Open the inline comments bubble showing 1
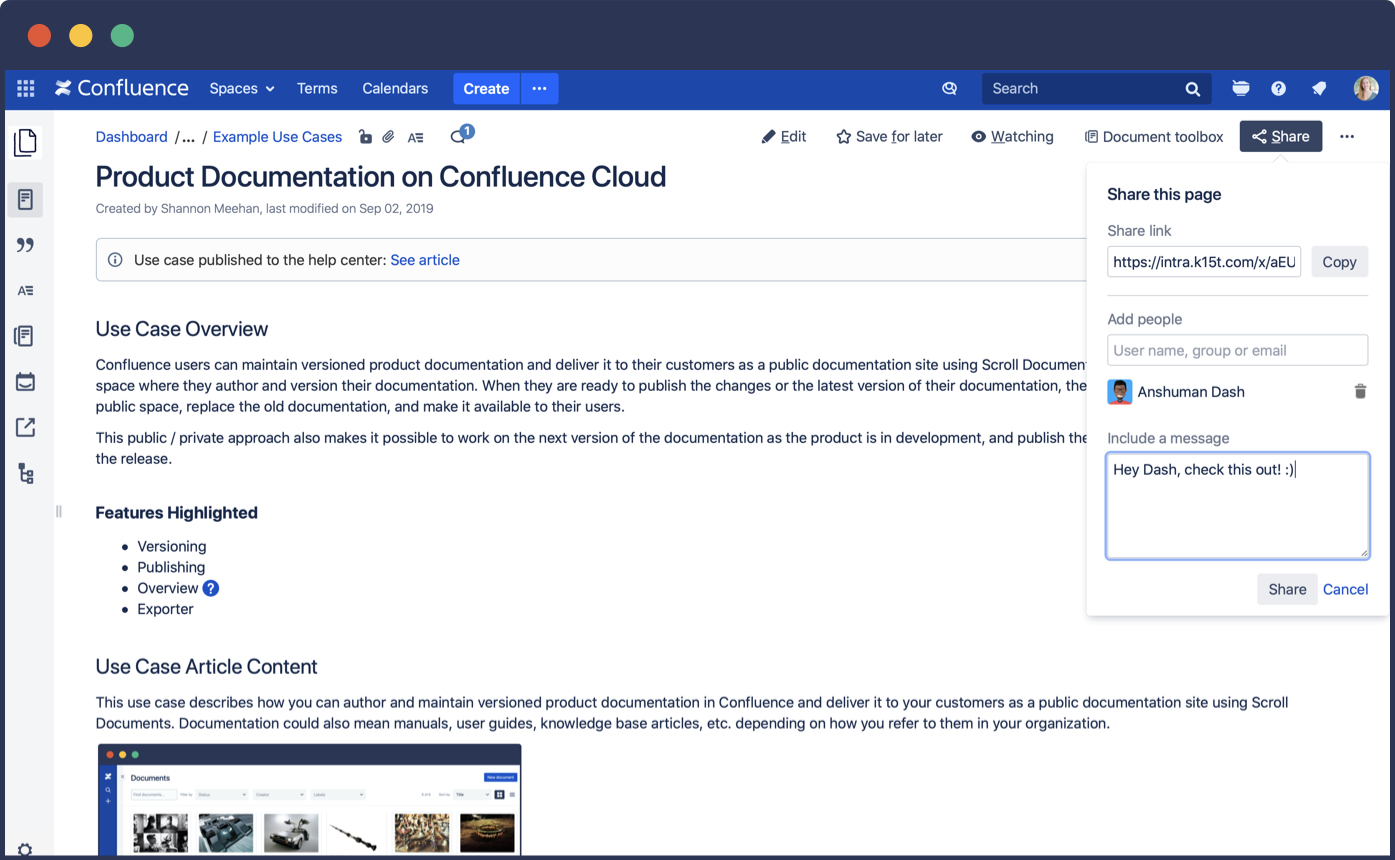This screenshot has height=860, width=1395. pyautogui.click(x=458, y=137)
